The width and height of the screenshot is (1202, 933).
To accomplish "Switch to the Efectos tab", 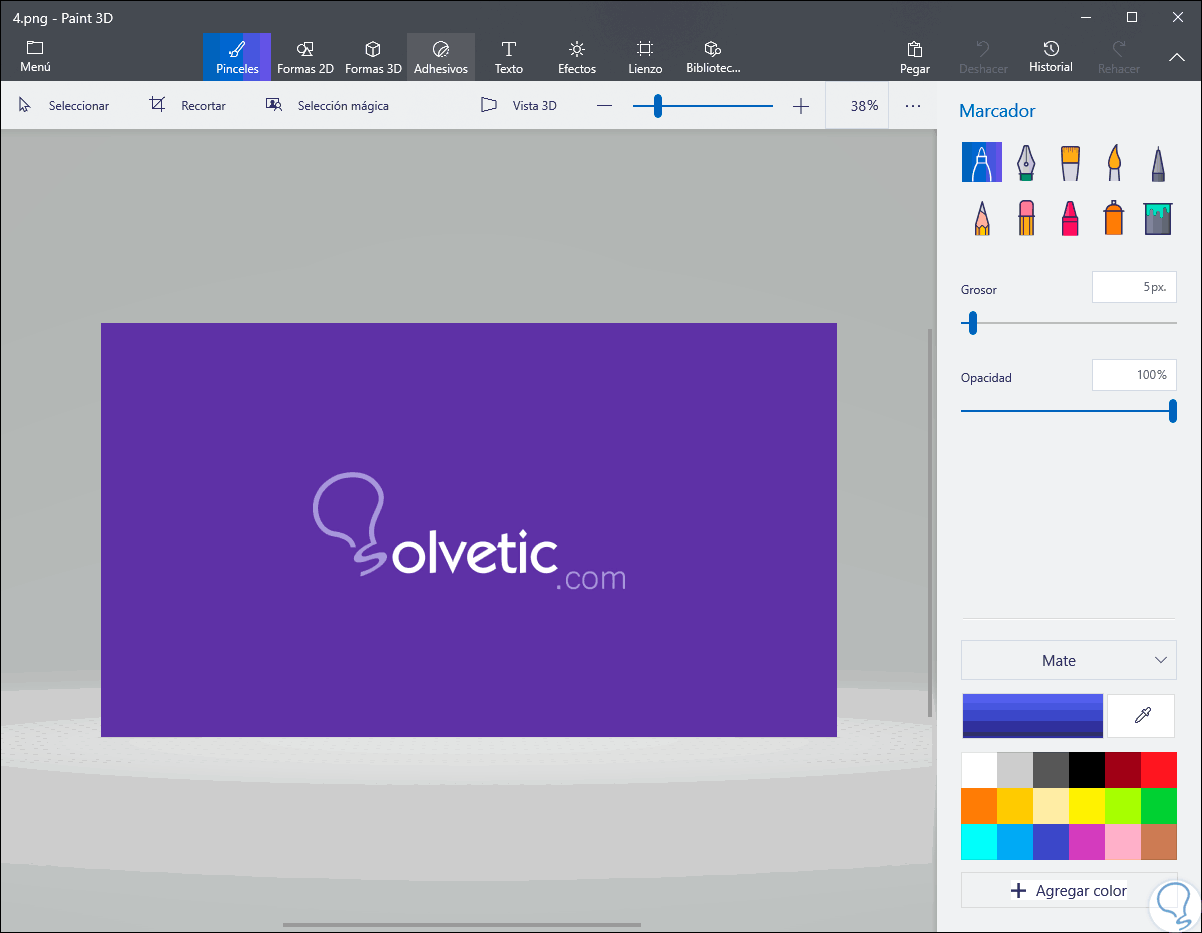I will (x=577, y=57).
